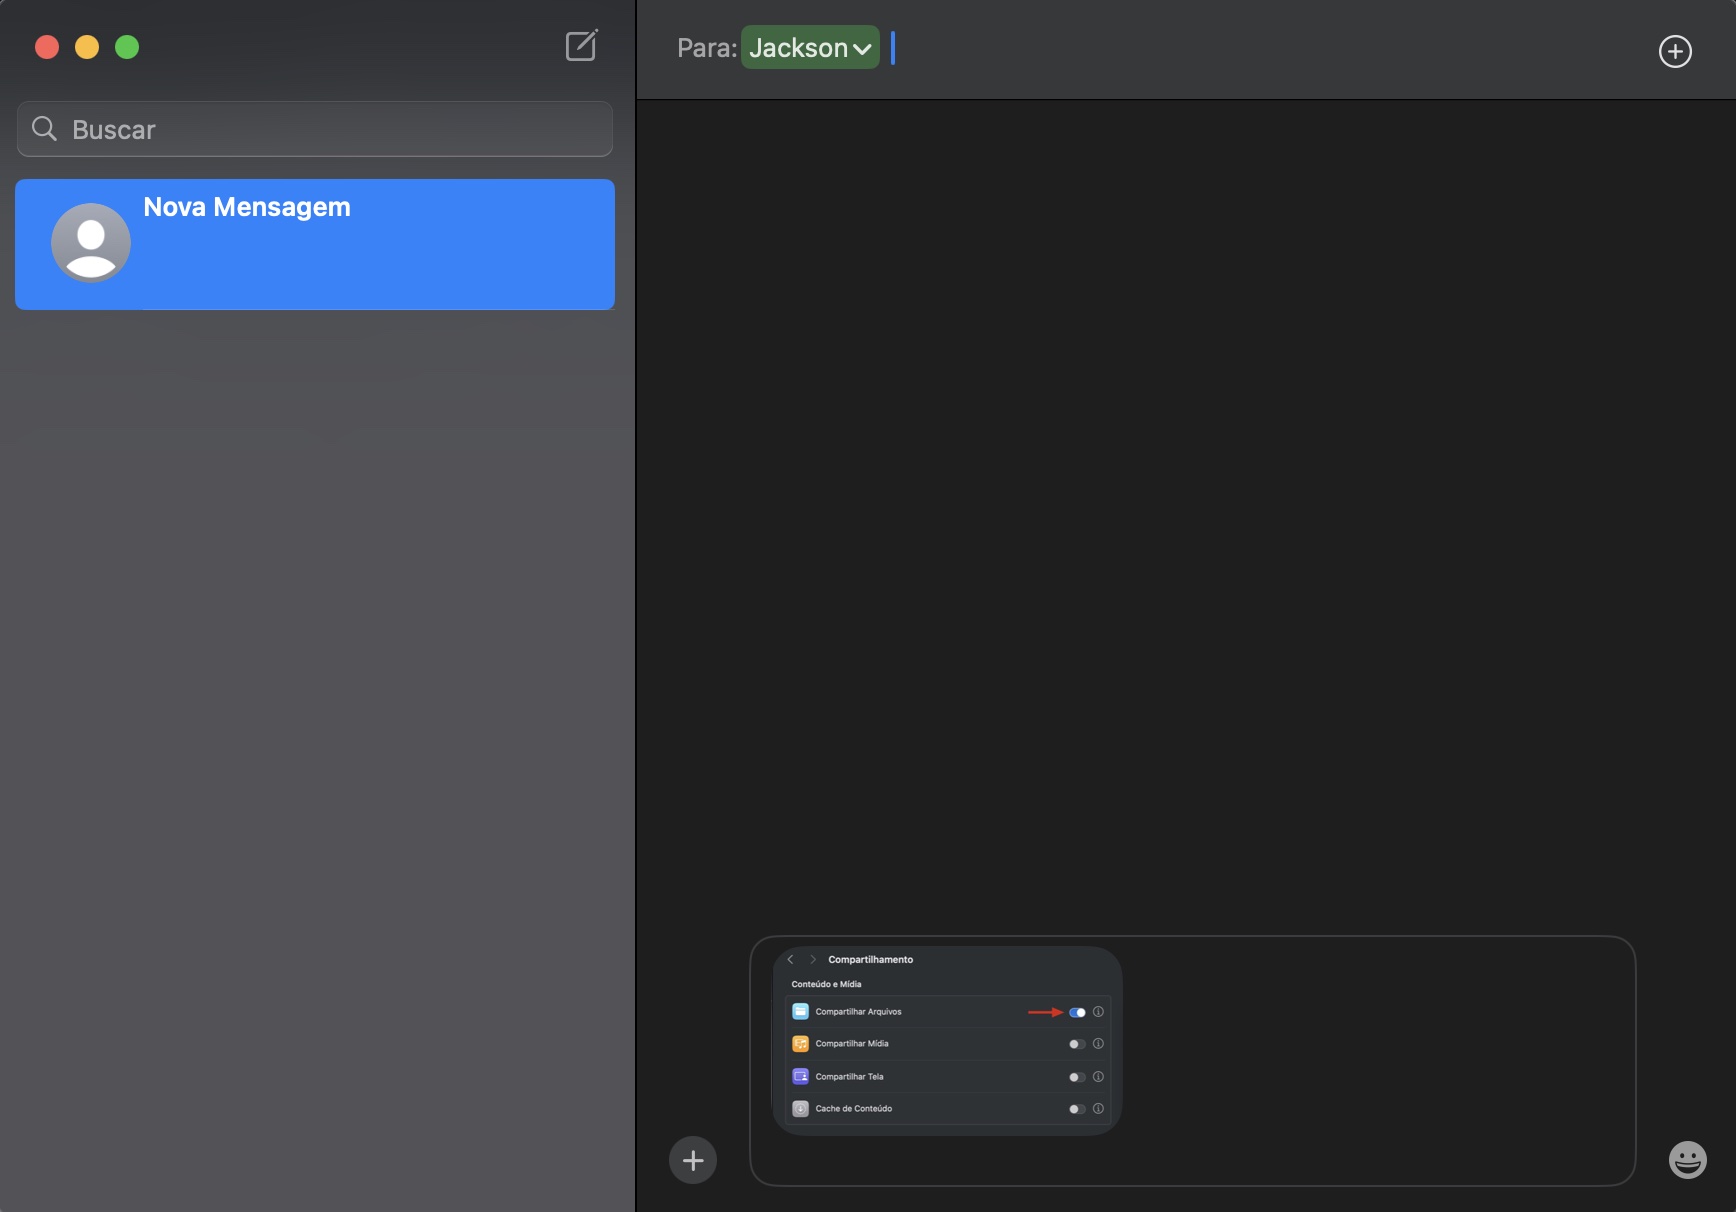
Task: Open the emoji picker smiley icon
Action: pos(1687,1160)
